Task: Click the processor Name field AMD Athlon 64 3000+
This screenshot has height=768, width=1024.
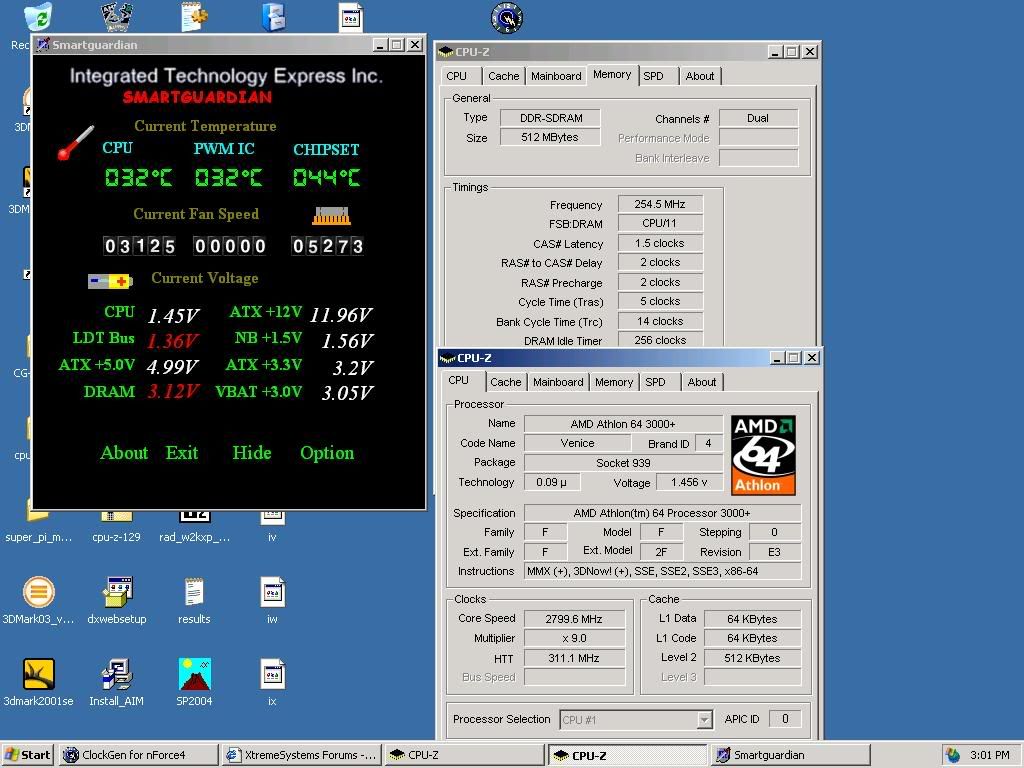Action: pyautogui.click(x=623, y=424)
